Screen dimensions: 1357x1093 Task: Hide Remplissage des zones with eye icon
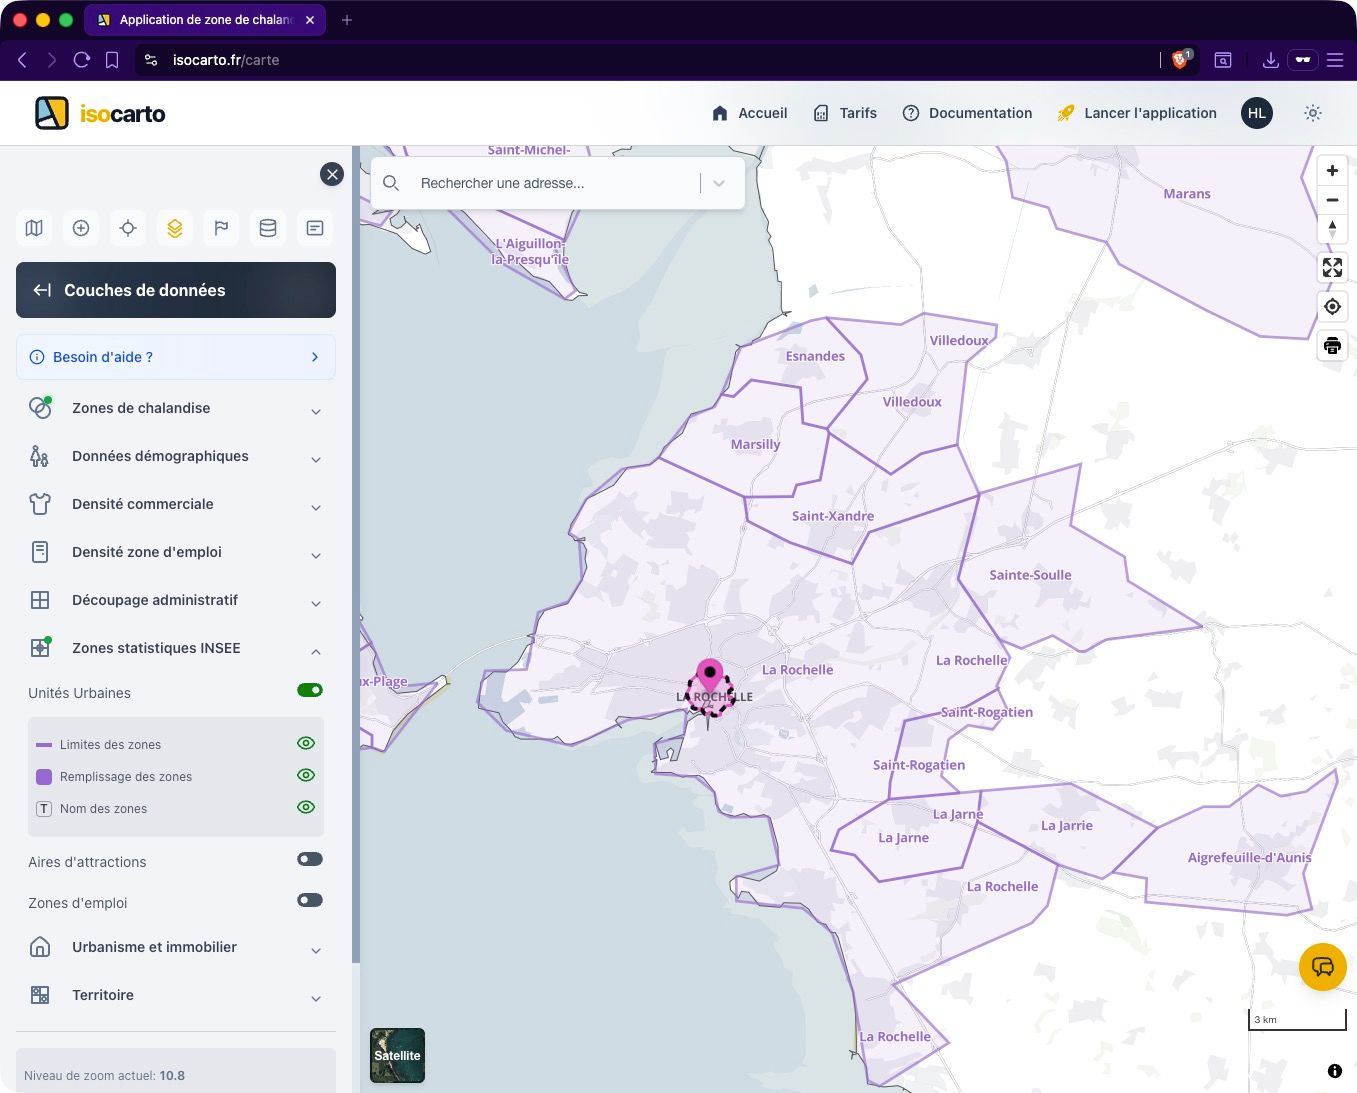tap(306, 775)
